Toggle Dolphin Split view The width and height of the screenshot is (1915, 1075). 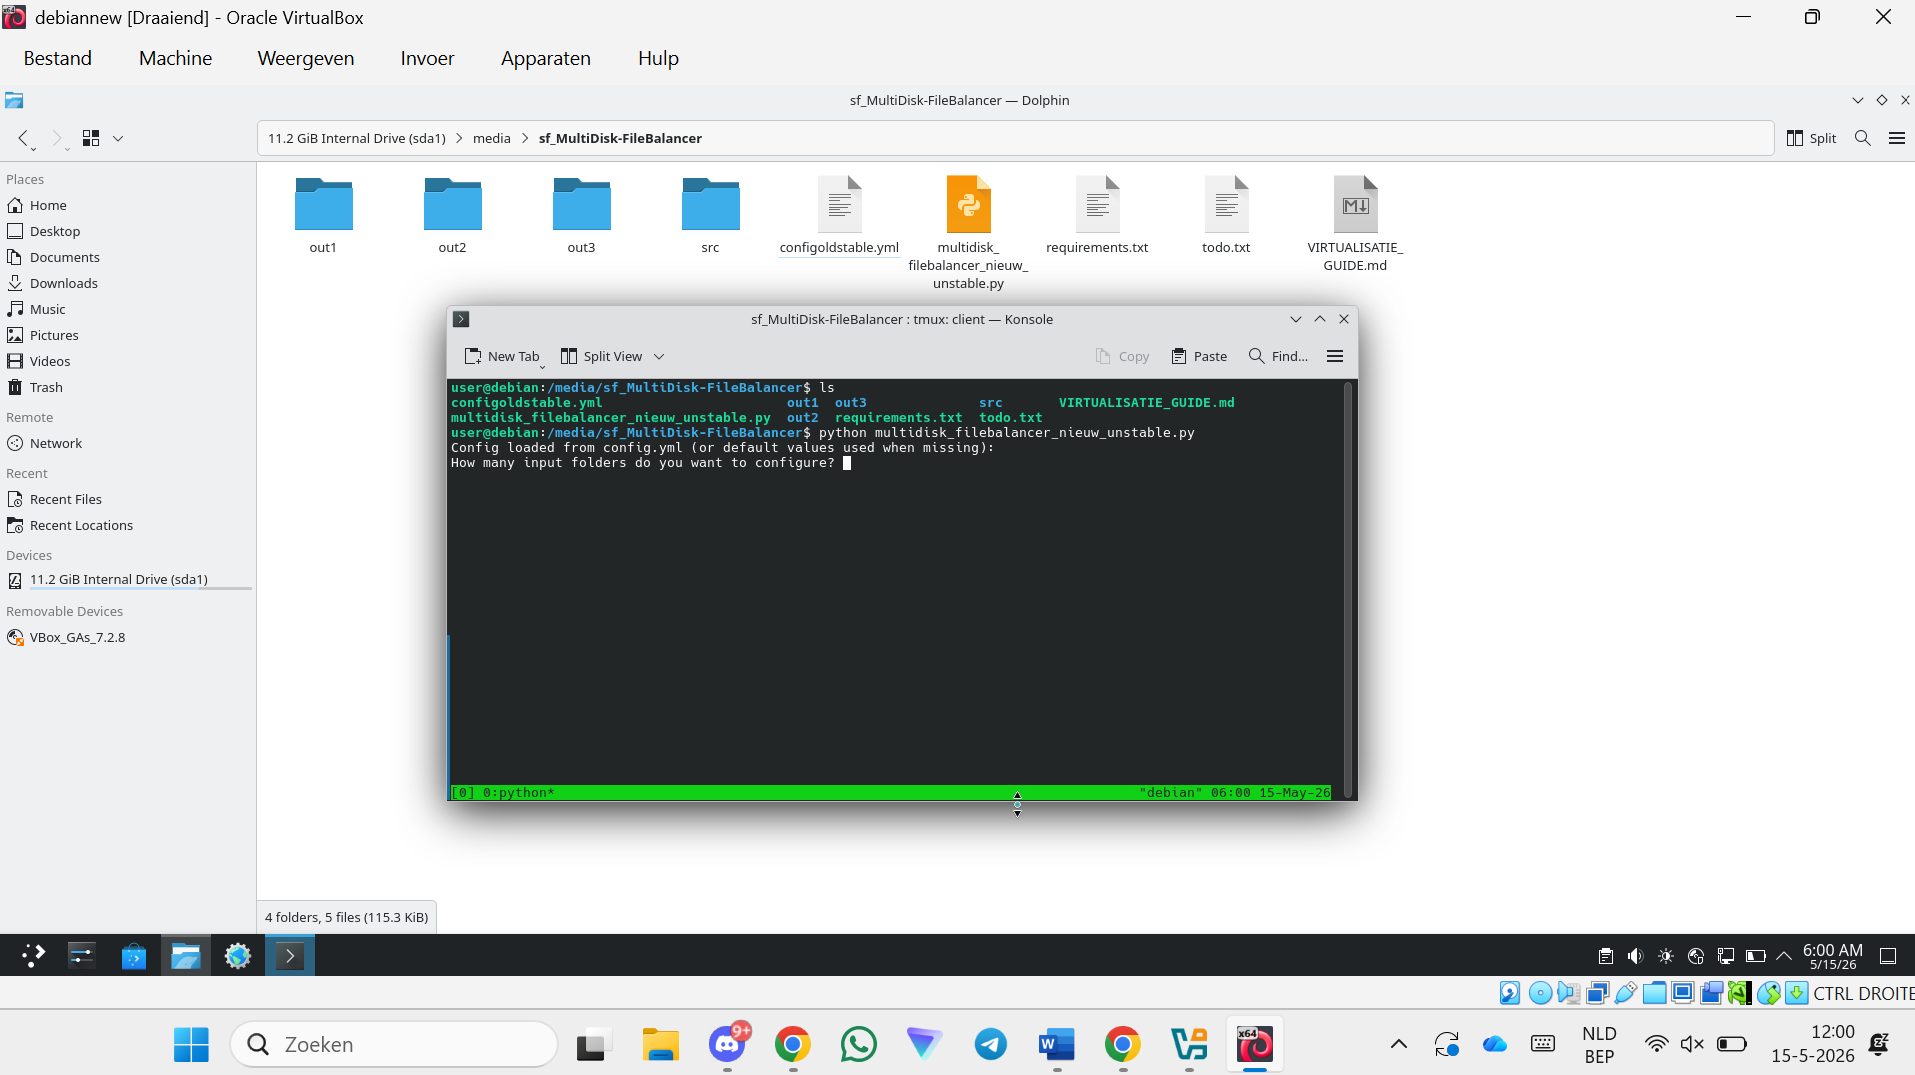coord(1811,138)
